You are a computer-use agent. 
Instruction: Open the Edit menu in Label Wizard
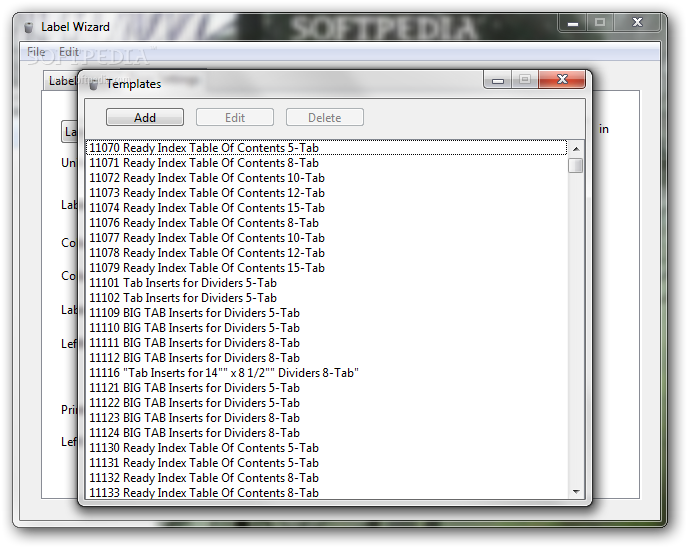[69, 52]
